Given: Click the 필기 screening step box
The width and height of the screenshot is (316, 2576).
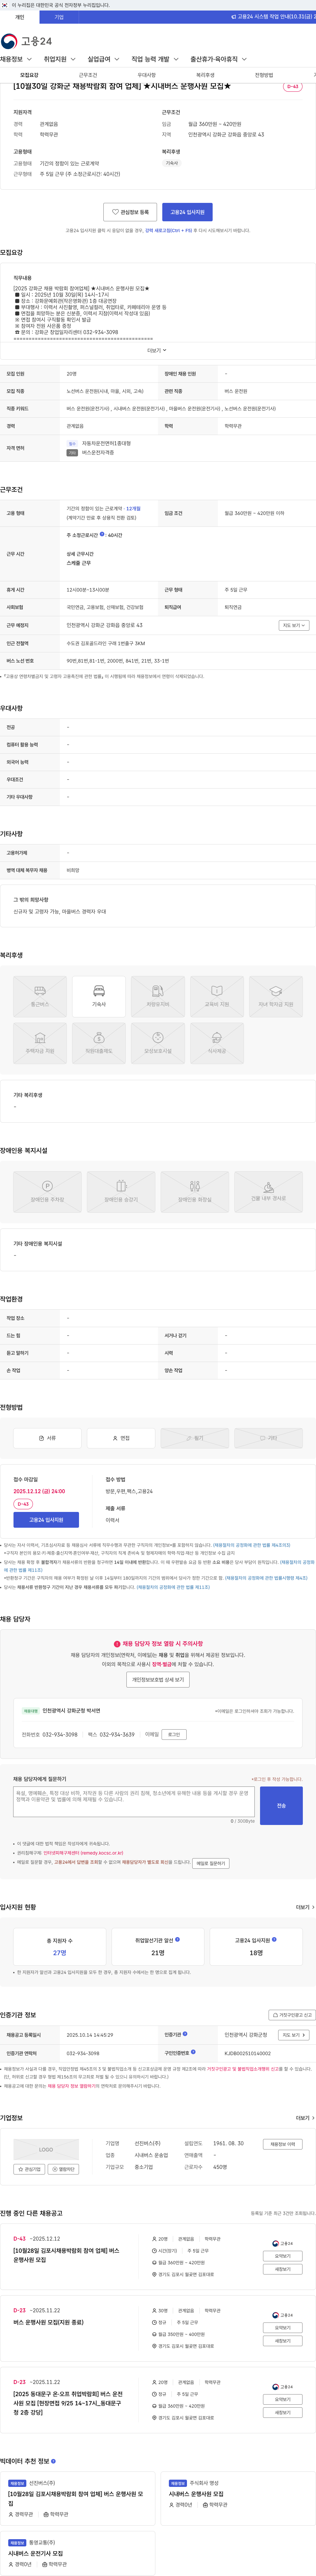Looking at the screenshot, I should tap(195, 1438).
